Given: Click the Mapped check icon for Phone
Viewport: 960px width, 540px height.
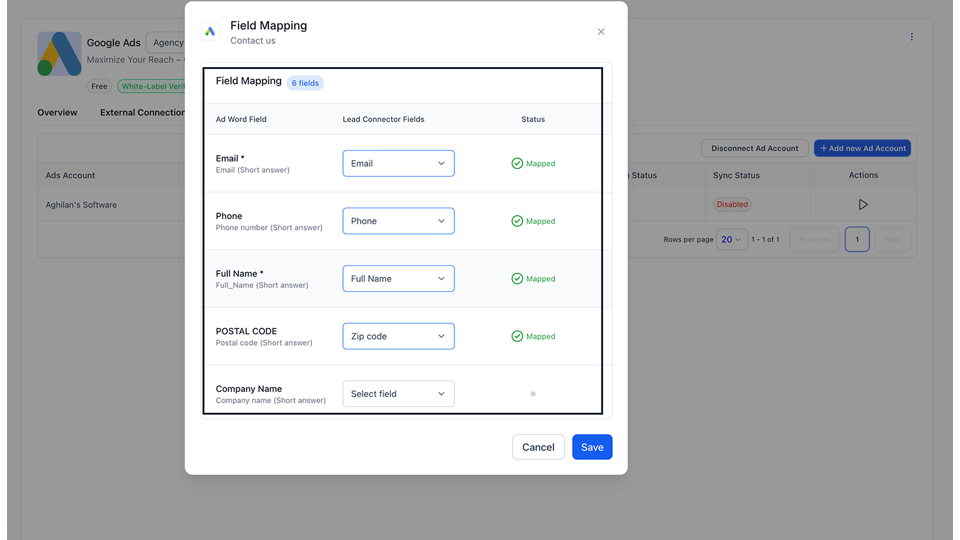Looking at the screenshot, I should point(517,221).
